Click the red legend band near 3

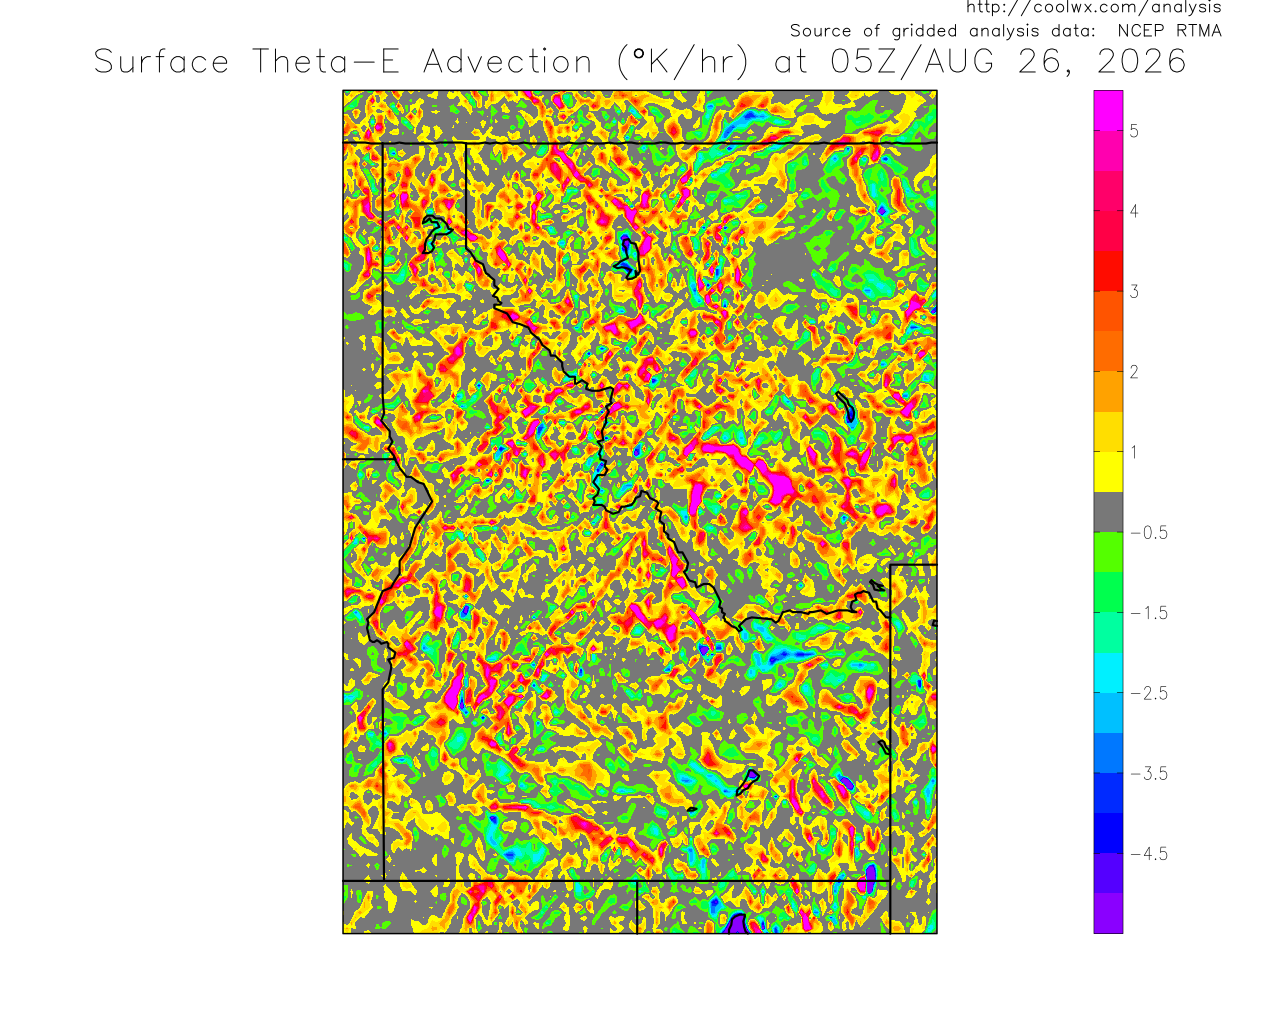pos(1108,271)
